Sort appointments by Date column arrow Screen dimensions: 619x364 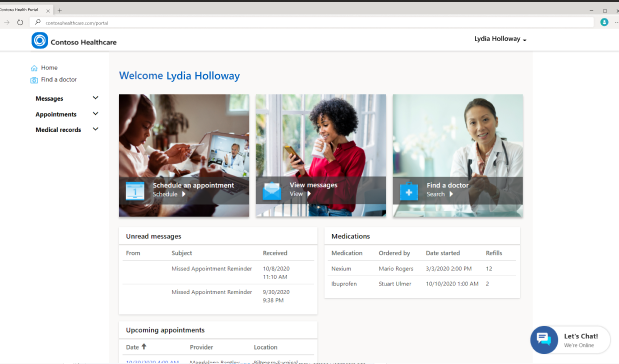point(144,347)
